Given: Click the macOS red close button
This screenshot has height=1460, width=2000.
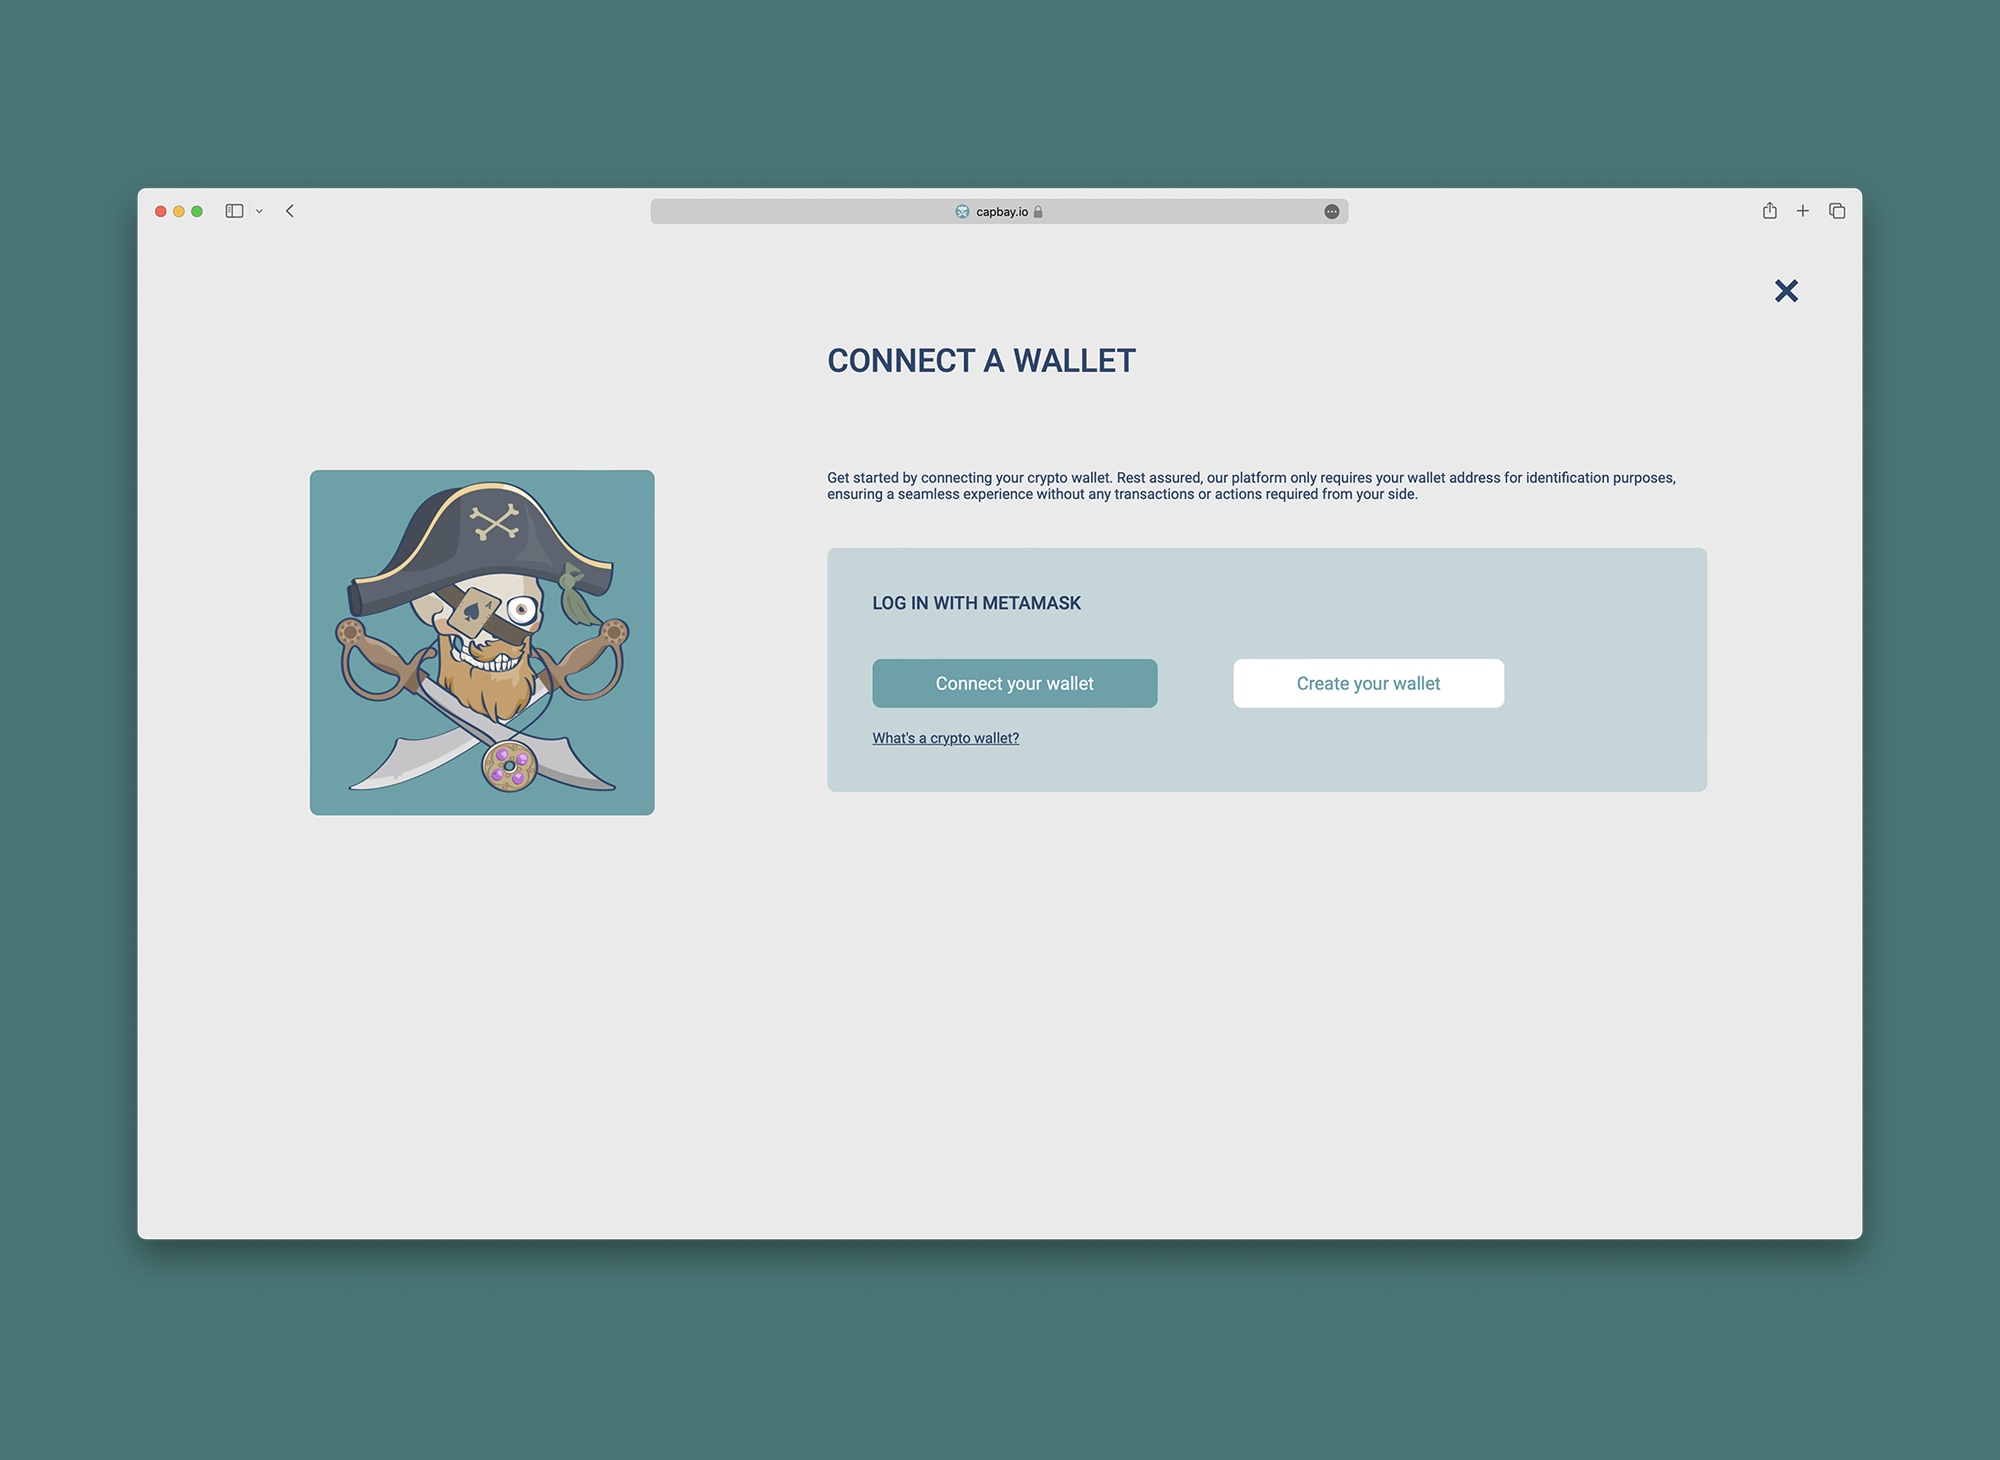Looking at the screenshot, I should [x=161, y=211].
